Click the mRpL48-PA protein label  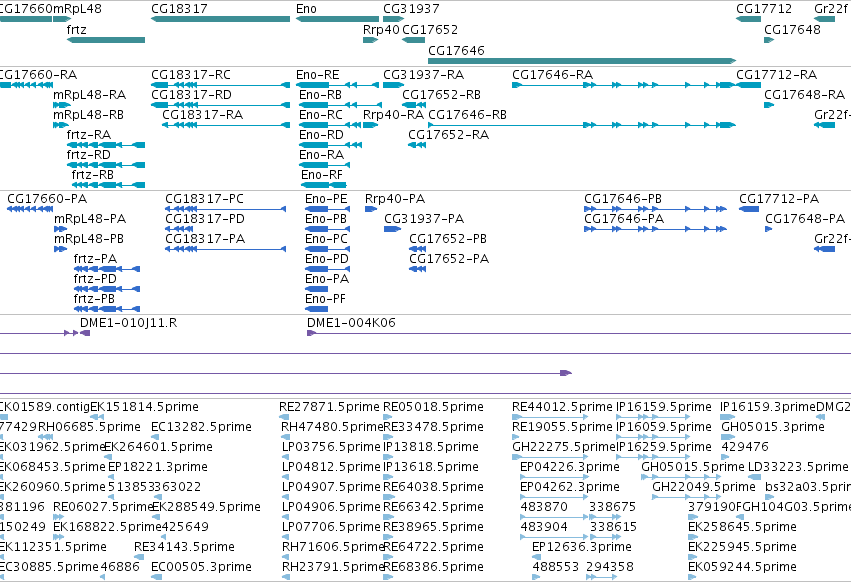point(90,219)
